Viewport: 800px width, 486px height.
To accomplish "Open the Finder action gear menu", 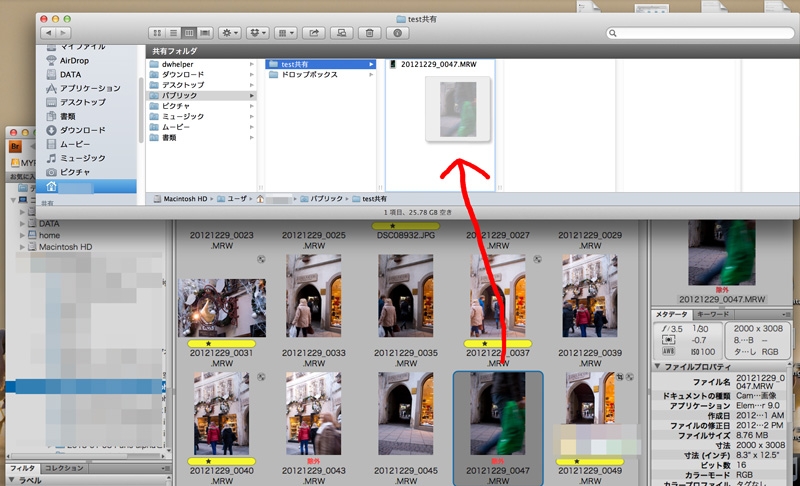I will pyautogui.click(x=231, y=33).
